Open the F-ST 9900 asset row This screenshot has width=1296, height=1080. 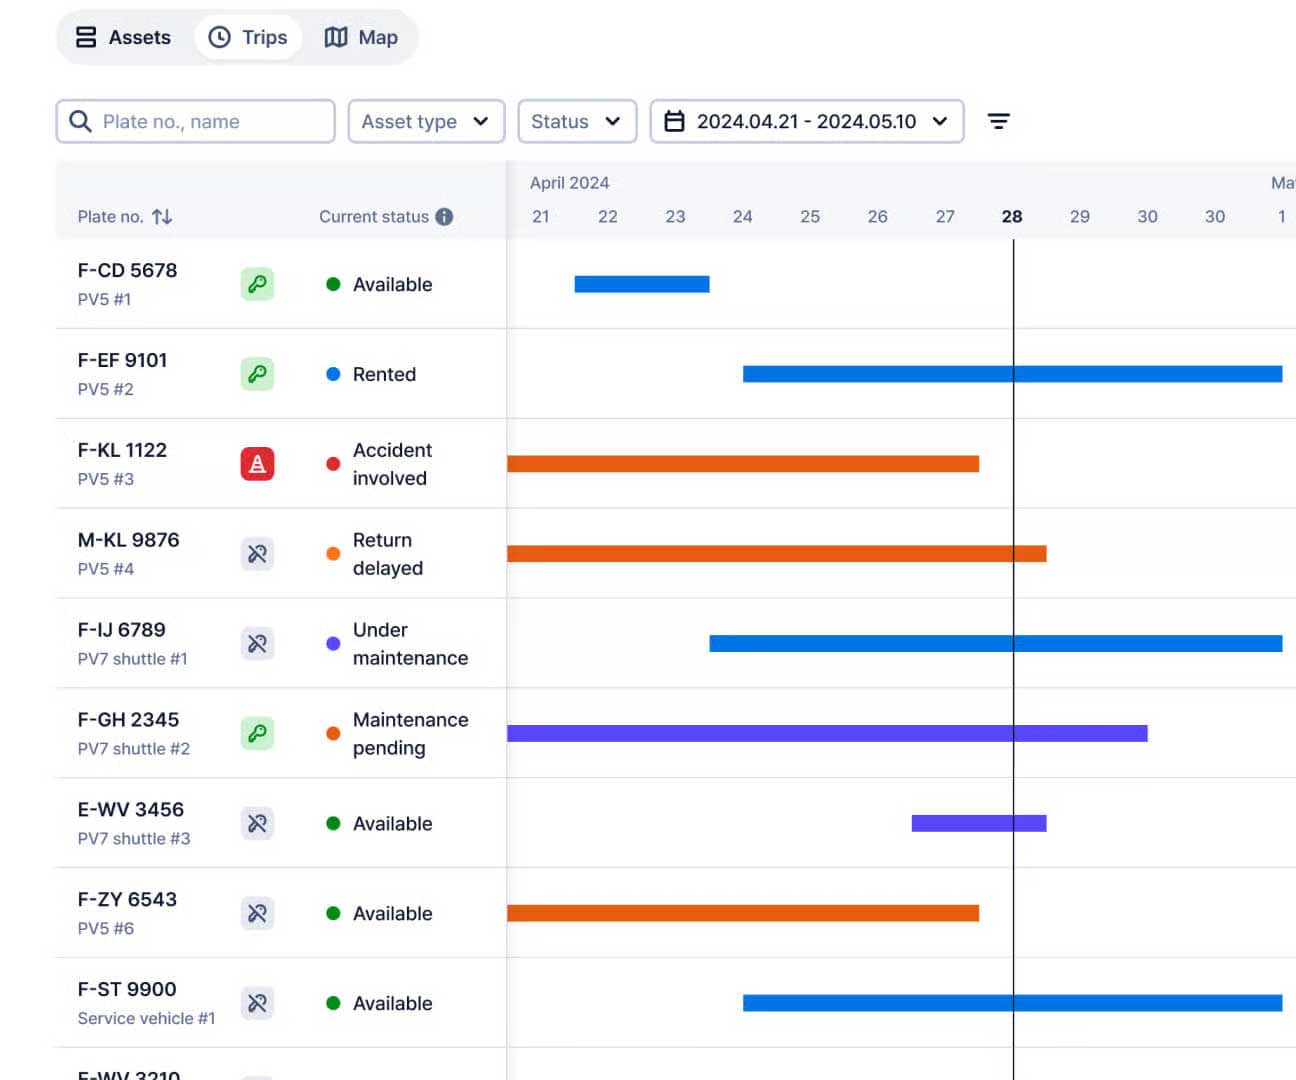click(127, 990)
